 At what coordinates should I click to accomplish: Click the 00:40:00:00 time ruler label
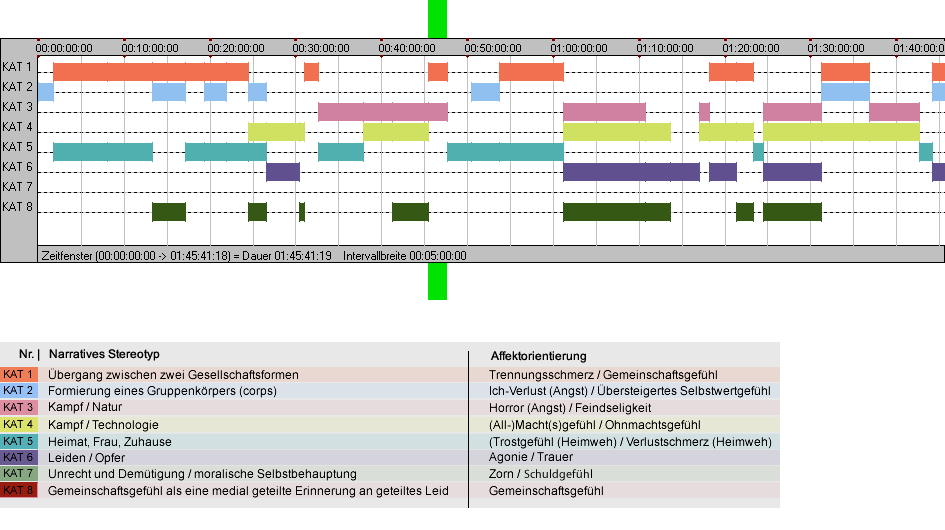[407, 48]
